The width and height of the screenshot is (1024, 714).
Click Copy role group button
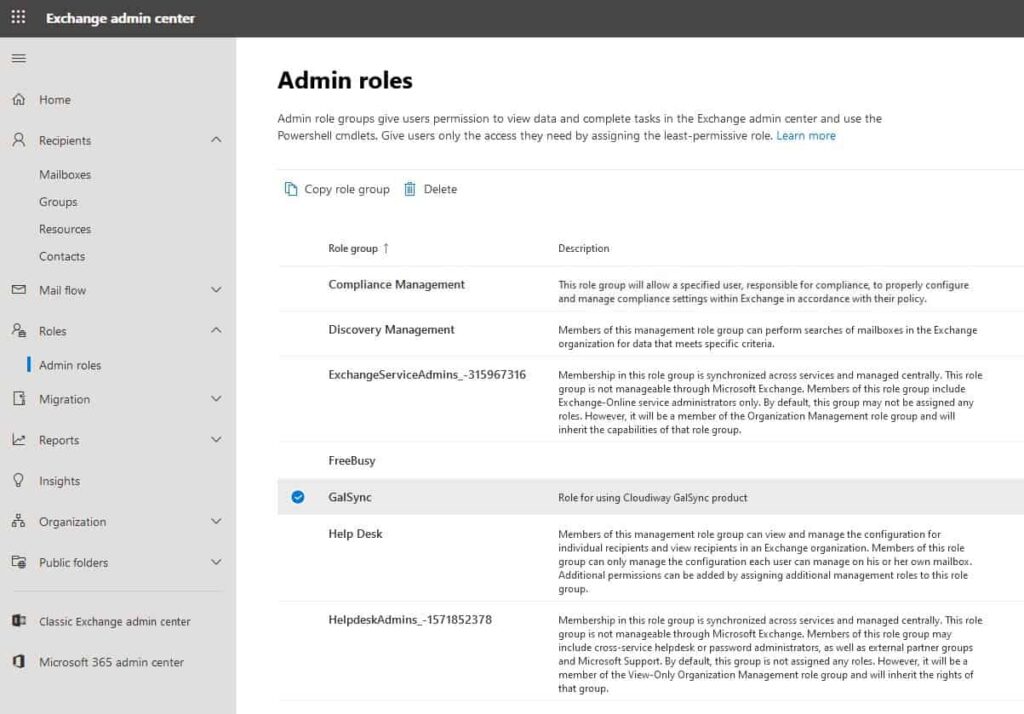(337, 189)
